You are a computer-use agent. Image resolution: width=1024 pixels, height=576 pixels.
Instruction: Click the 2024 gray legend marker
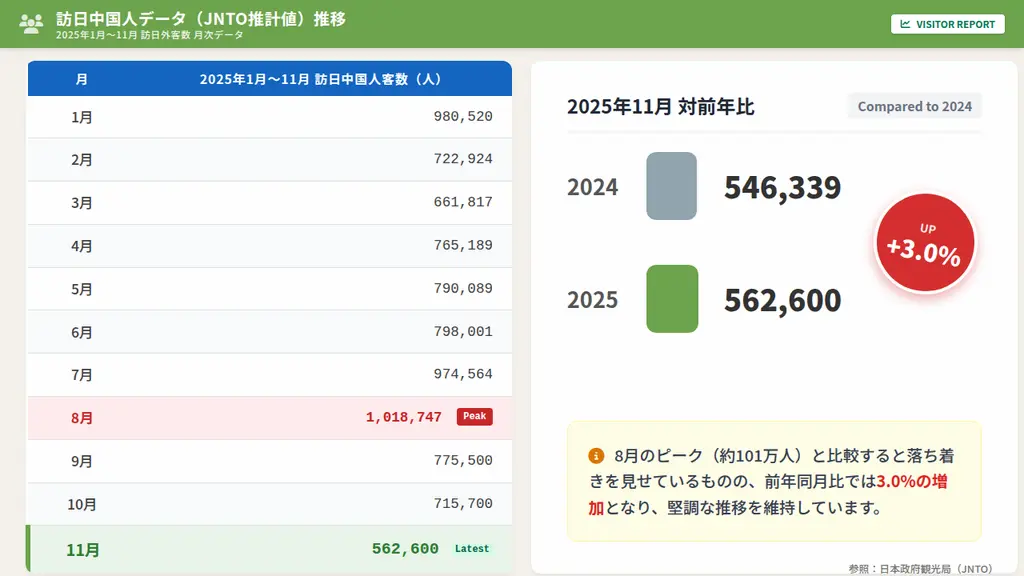coord(670,187)
